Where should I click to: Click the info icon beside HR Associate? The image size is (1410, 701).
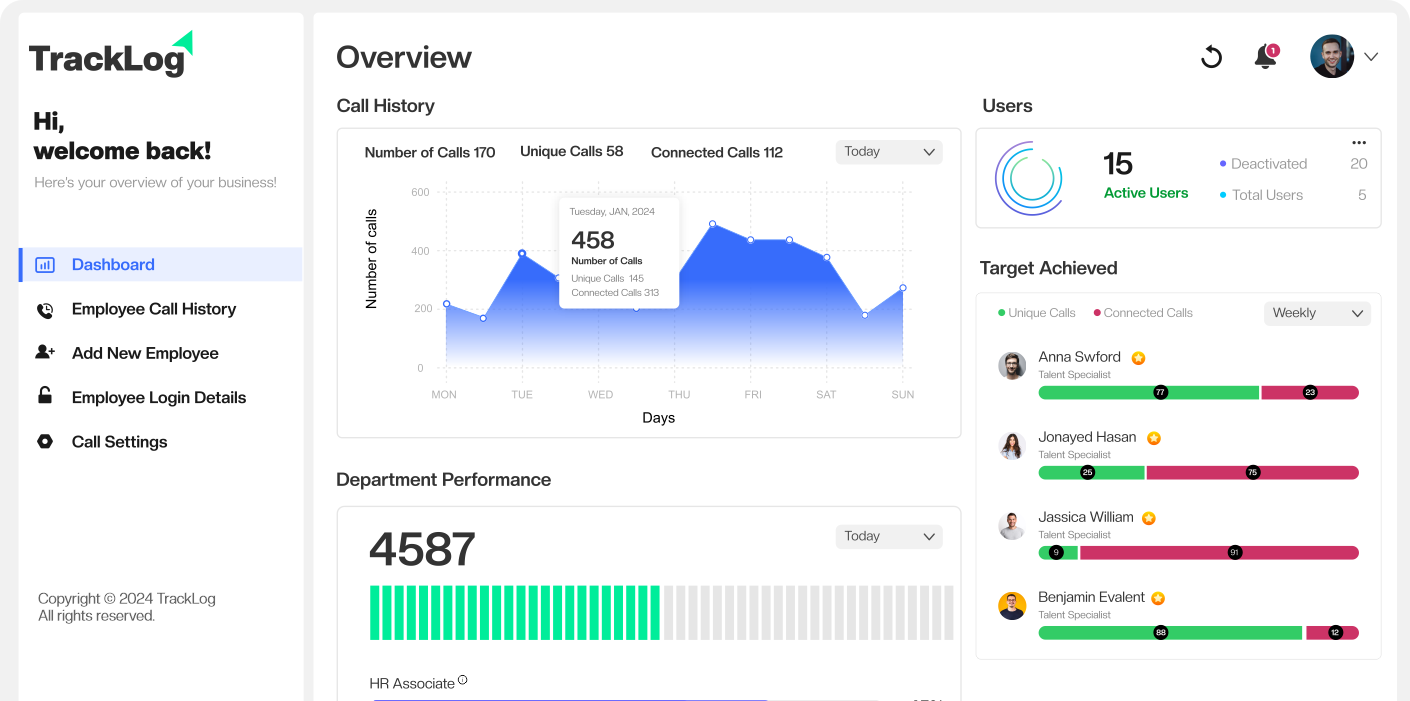click(462, 681)
